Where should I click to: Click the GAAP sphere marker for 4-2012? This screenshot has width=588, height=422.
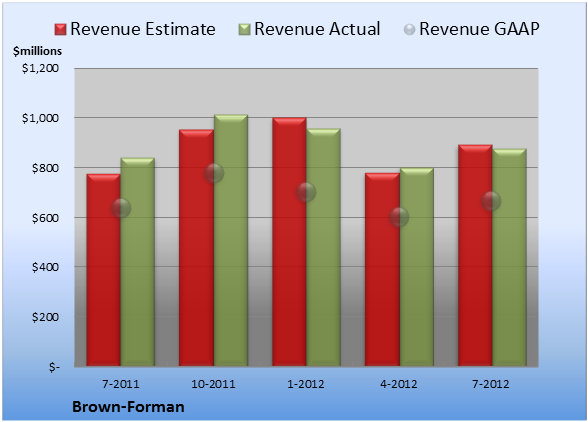click(x=399, y=217)
